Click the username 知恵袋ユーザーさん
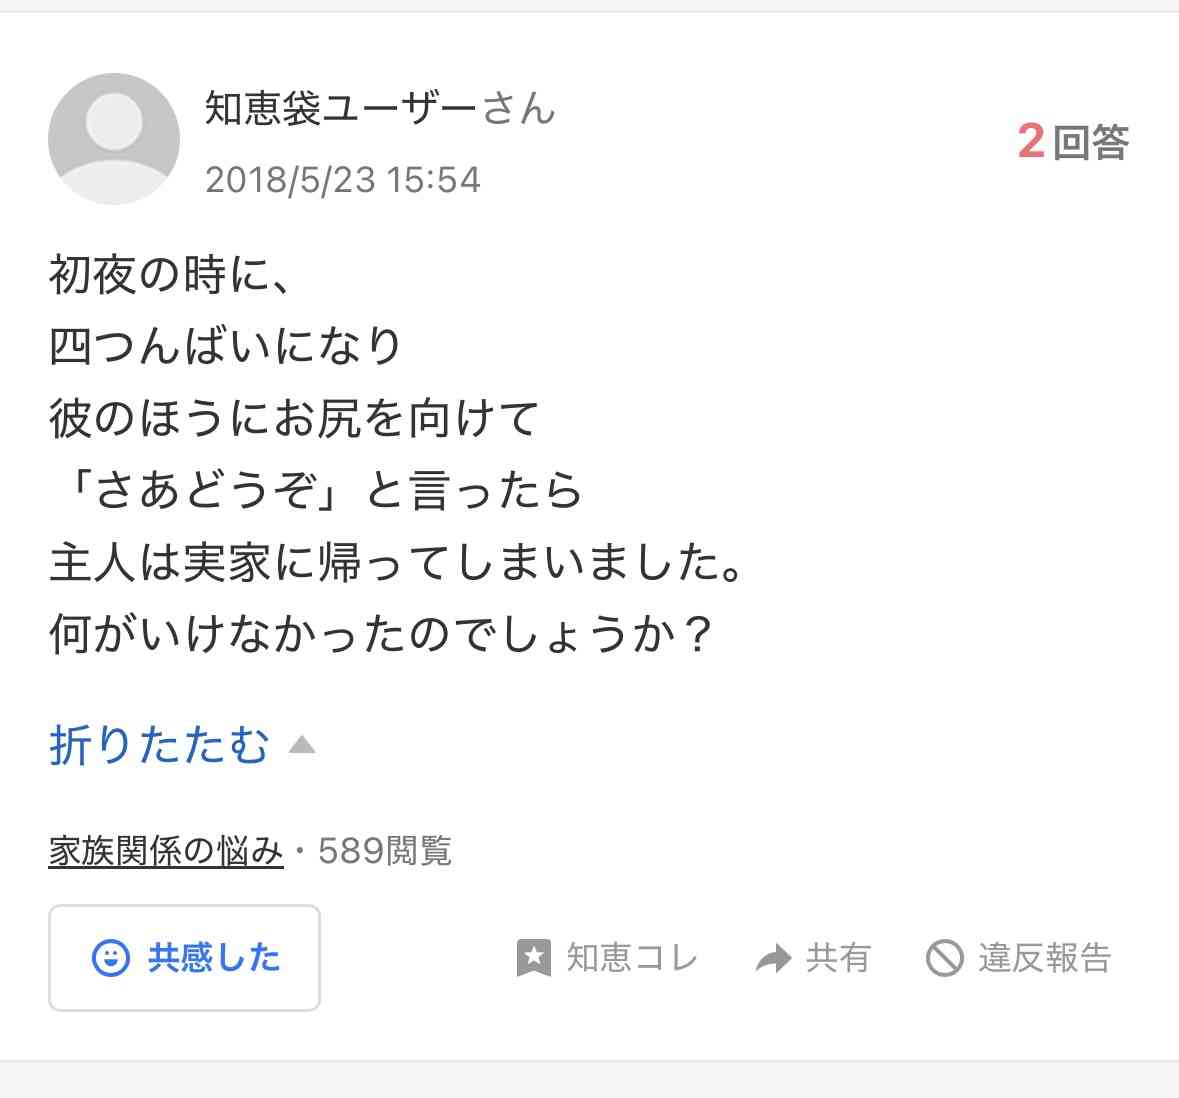 click(380, 111)
